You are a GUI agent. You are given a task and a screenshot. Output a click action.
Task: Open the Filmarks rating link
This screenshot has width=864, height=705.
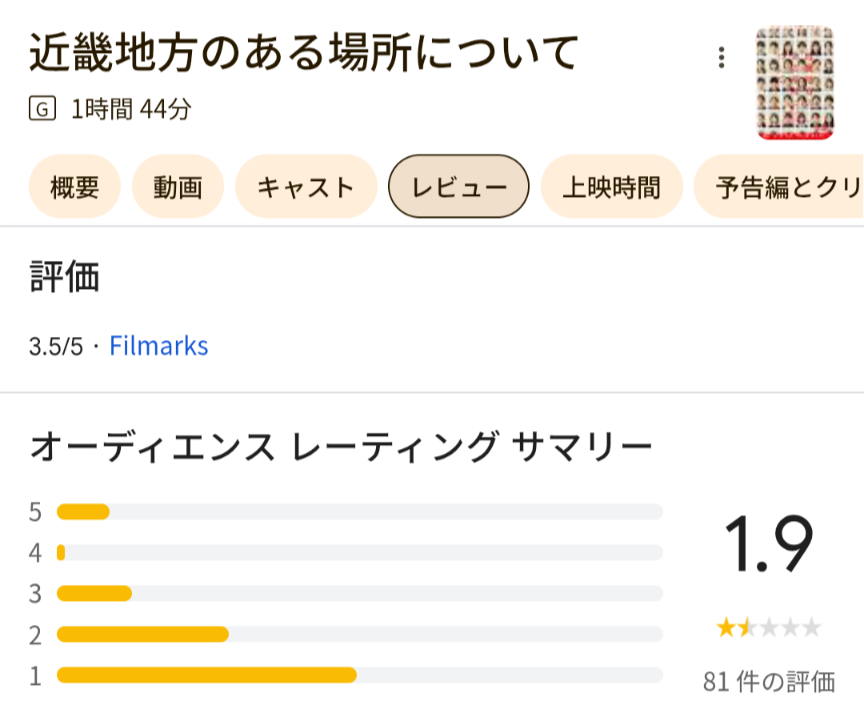click(159, 347)
